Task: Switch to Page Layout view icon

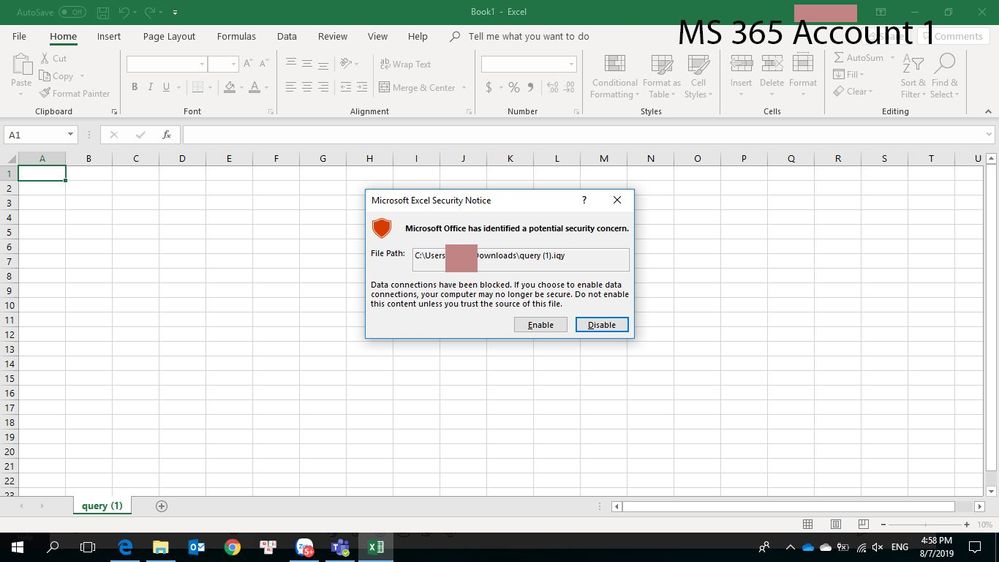Action: (835, 524)
